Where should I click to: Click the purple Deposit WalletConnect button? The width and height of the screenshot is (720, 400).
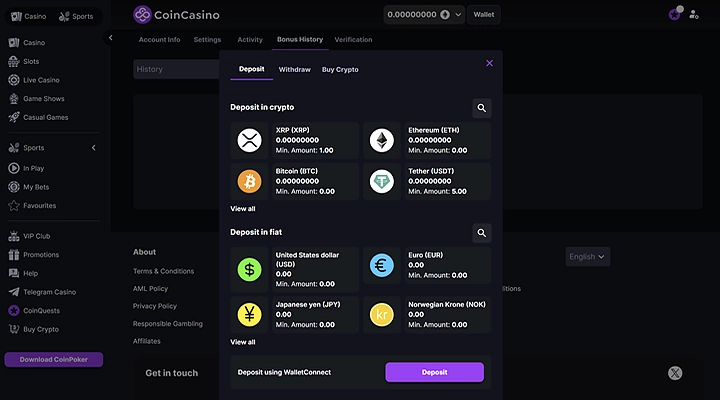point(434,372)
